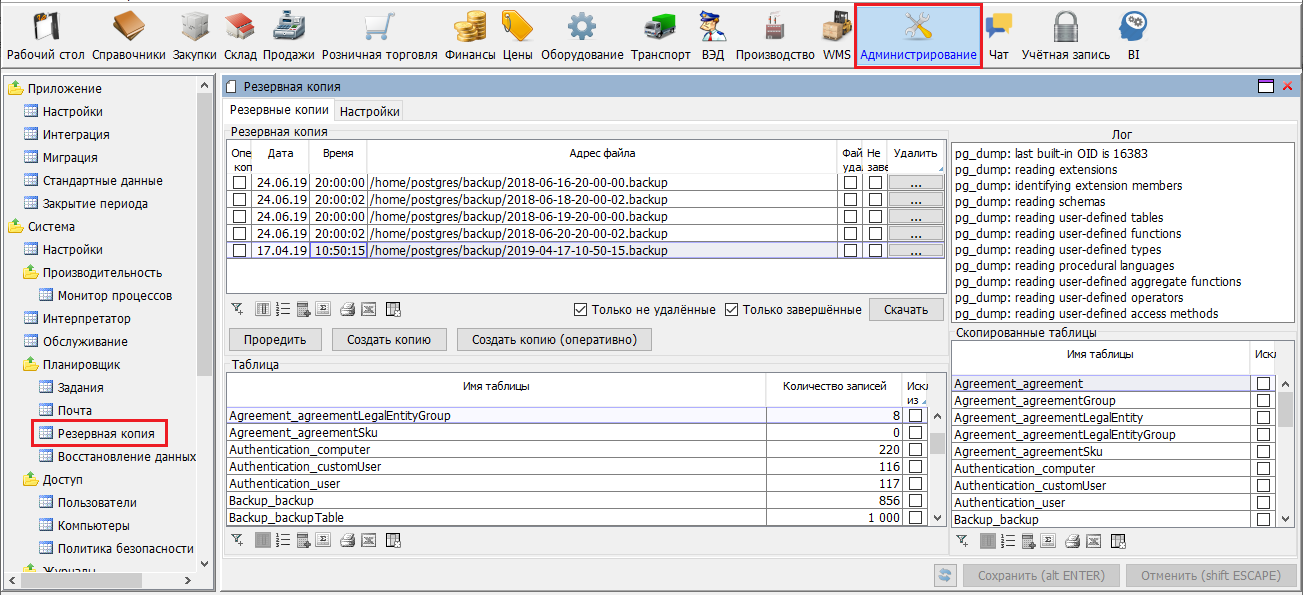Image resolution: width=1303 pixels, height=595 pixels.
Task: Collapse the Система folder in sidebar
Action: [16, 227]
